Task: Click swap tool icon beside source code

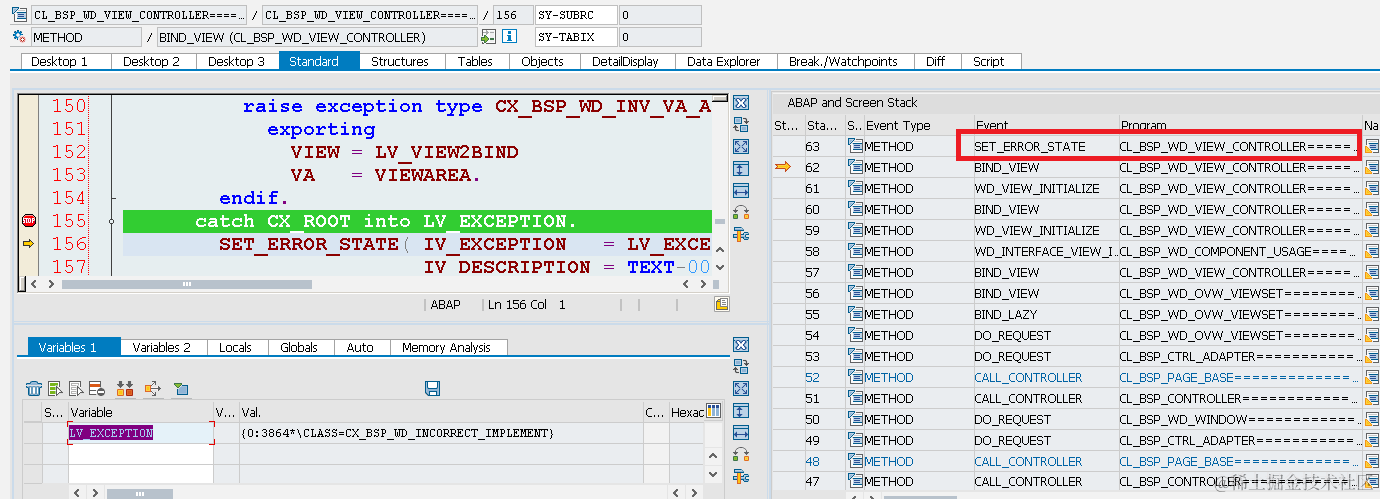Action: (741, 125)
